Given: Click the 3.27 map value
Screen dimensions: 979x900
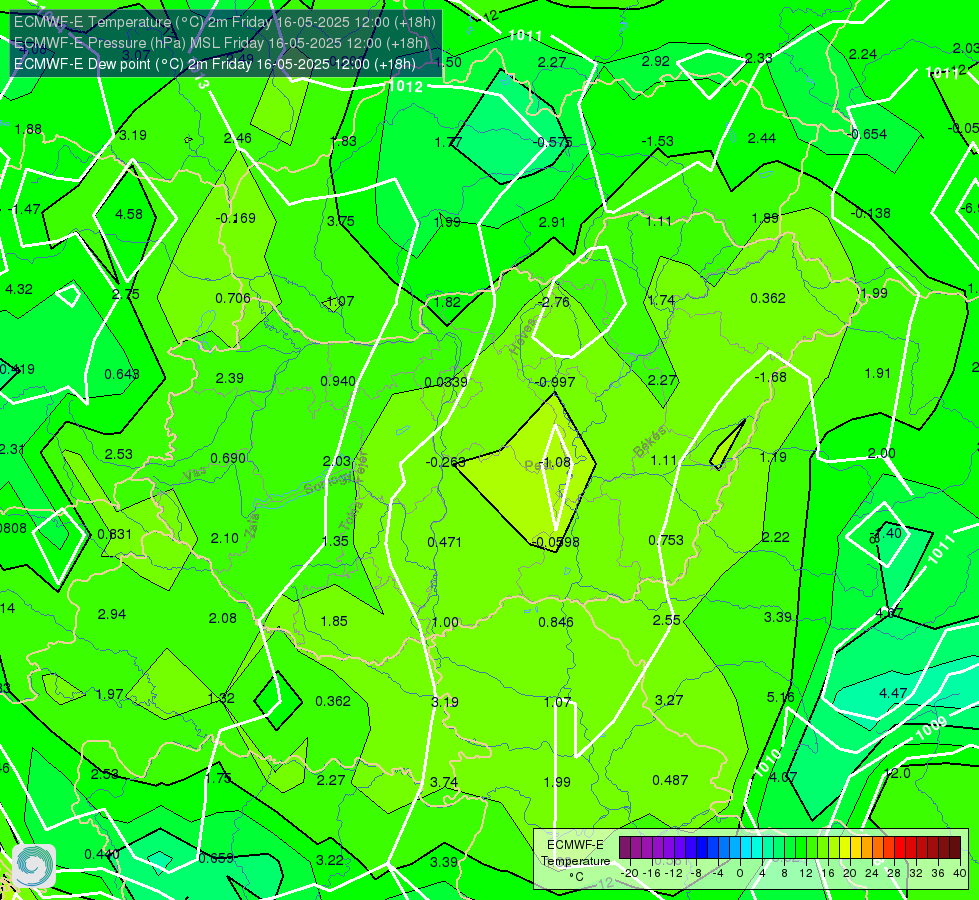Looking at the screenshot, I should [x=669, y=700].
